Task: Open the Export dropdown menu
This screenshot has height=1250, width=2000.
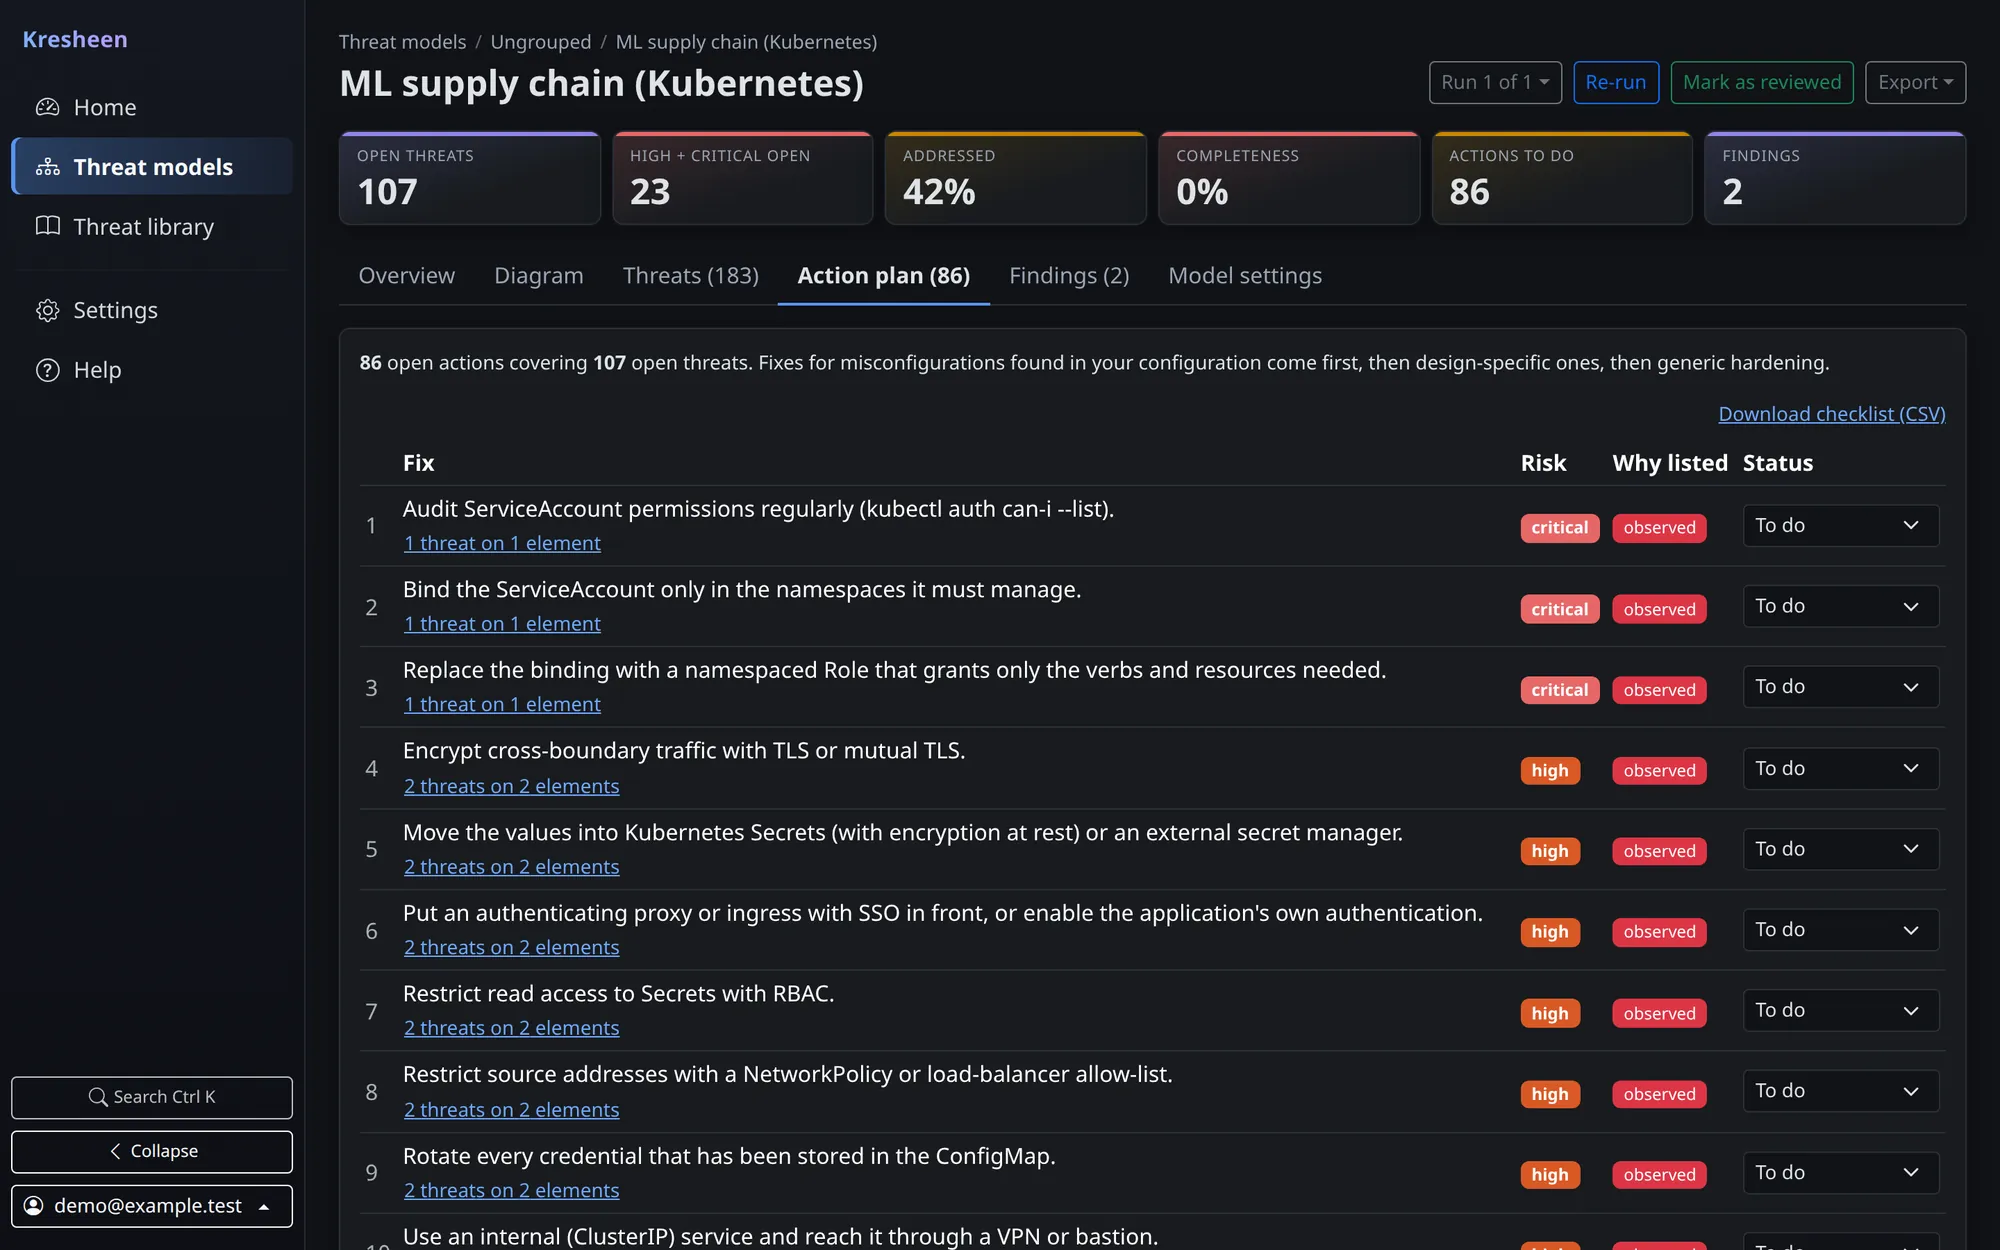Action: point(1915,82)
